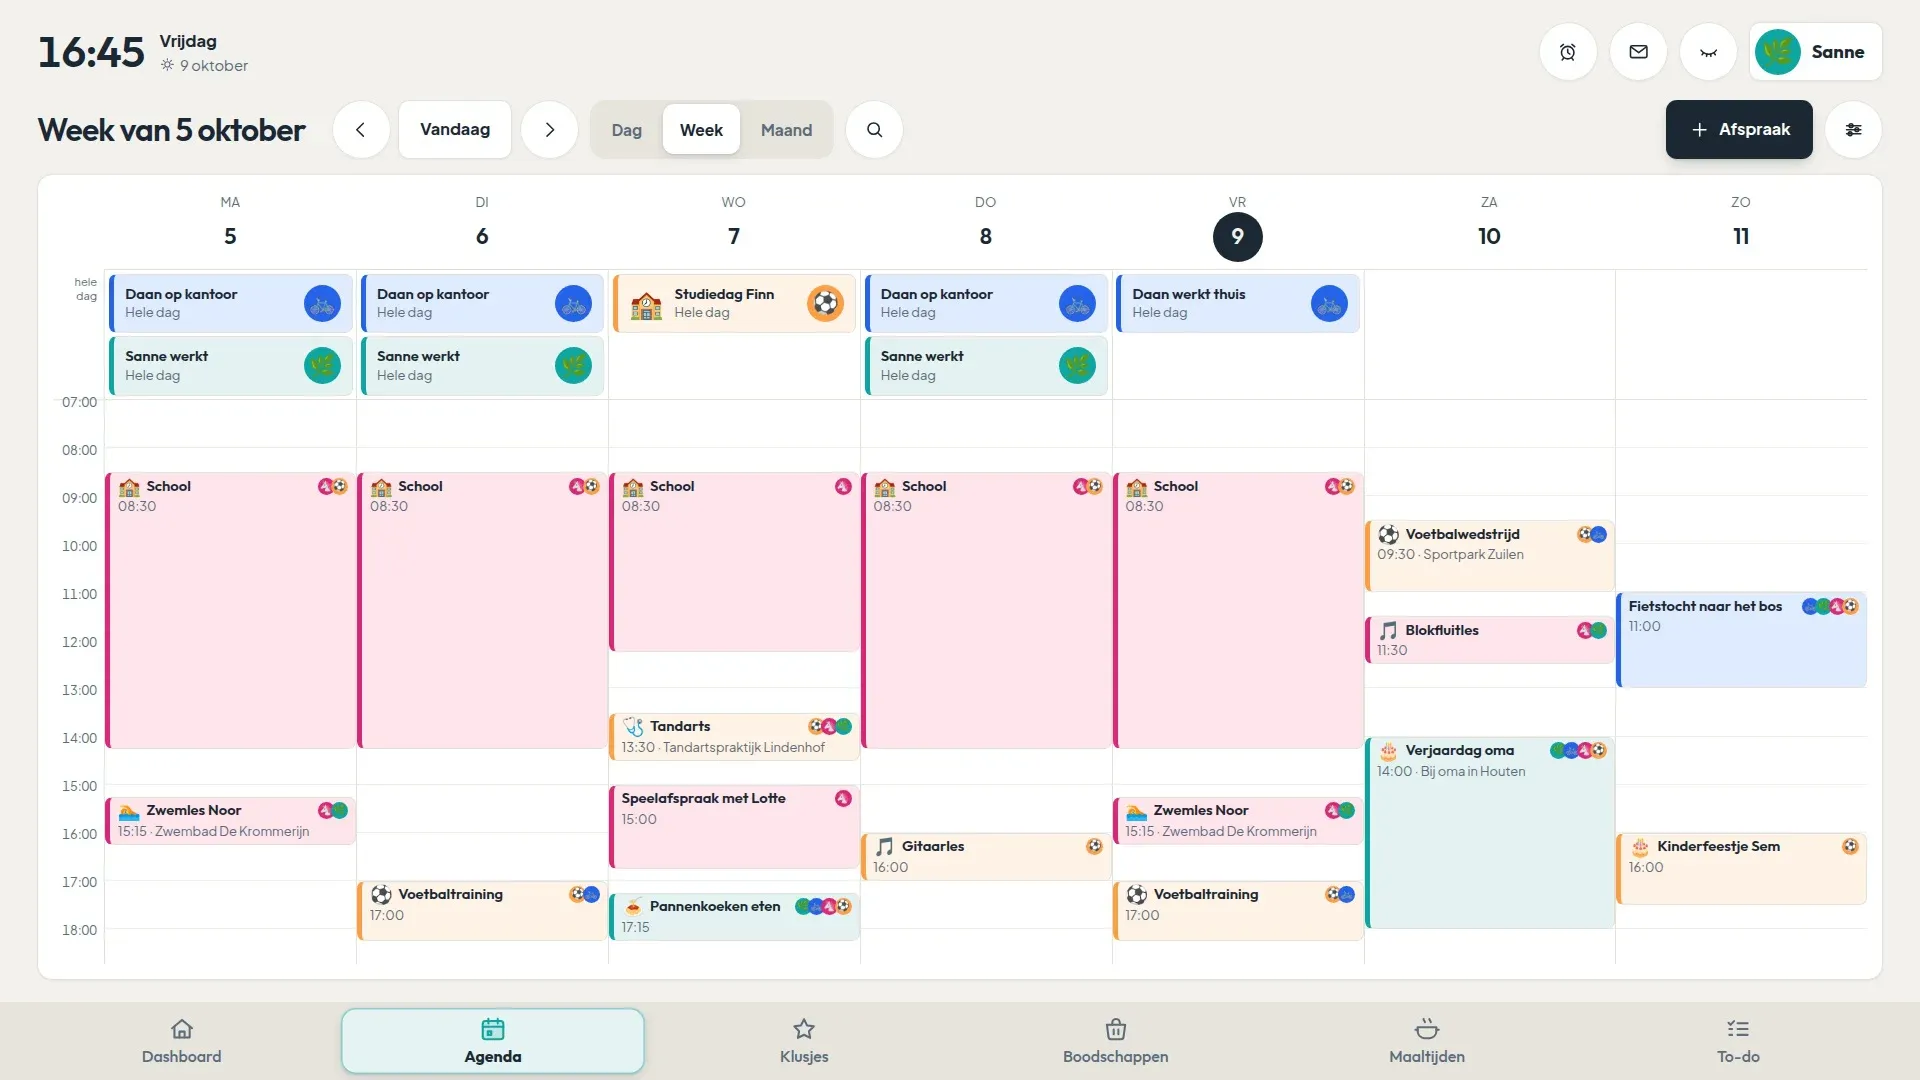
Task: Click the music note icon on Blokfluitles
Action: (x=1388, y=631)
